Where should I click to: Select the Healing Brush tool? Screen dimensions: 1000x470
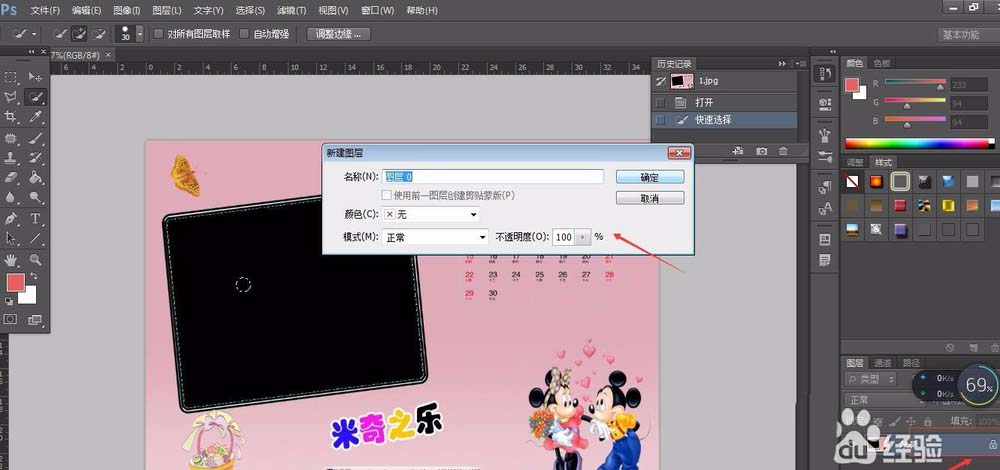11,138
